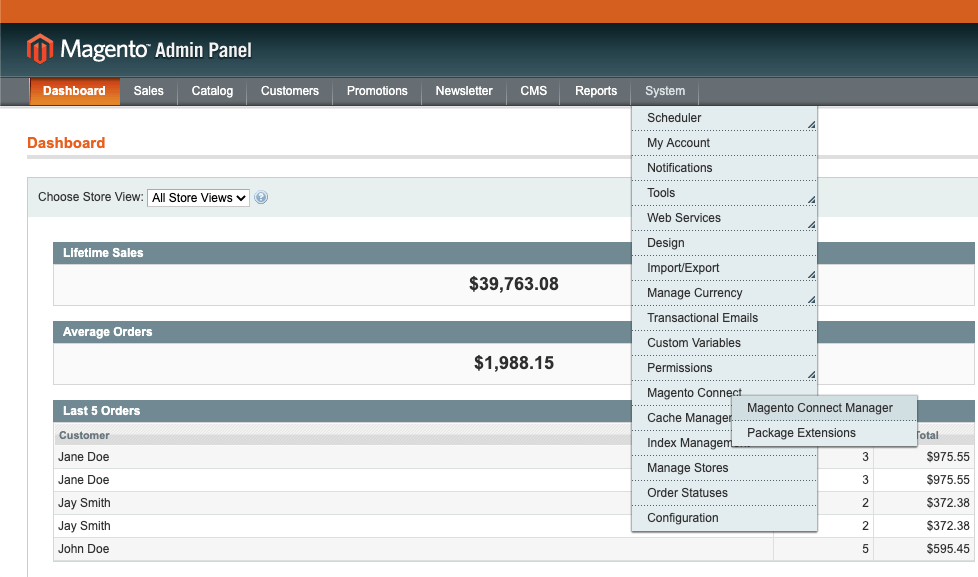Click the Magento logo icon

[x=40, y=49]
